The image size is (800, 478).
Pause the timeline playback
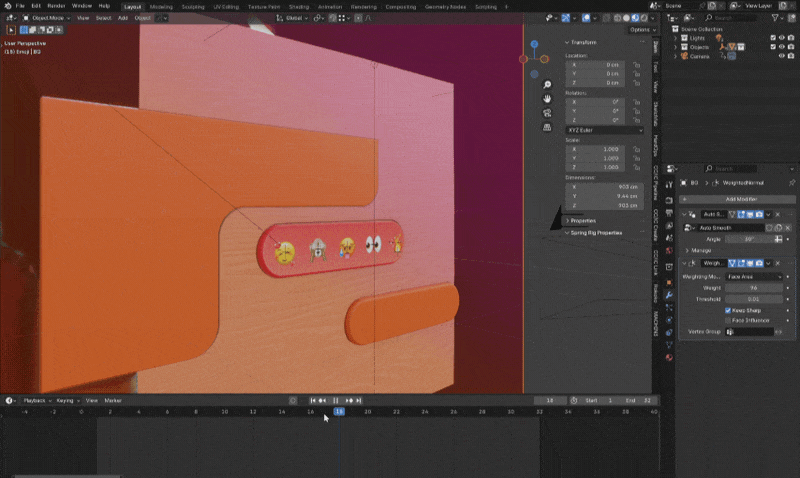(x=335, y=400)
